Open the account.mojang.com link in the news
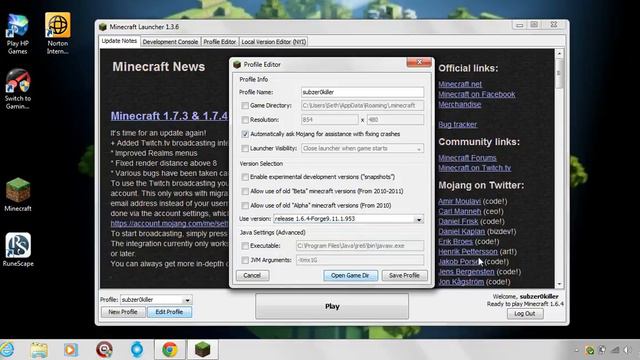The height and width of the screenshot is (360, 640). [x=169, y=224]
